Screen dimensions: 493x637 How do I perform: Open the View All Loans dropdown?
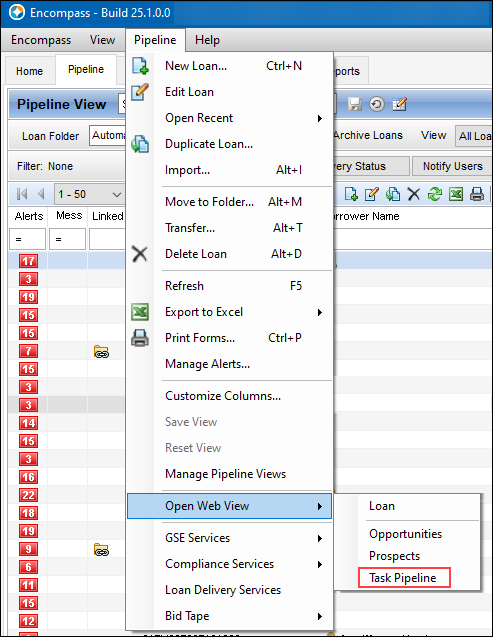coord(474,136)
